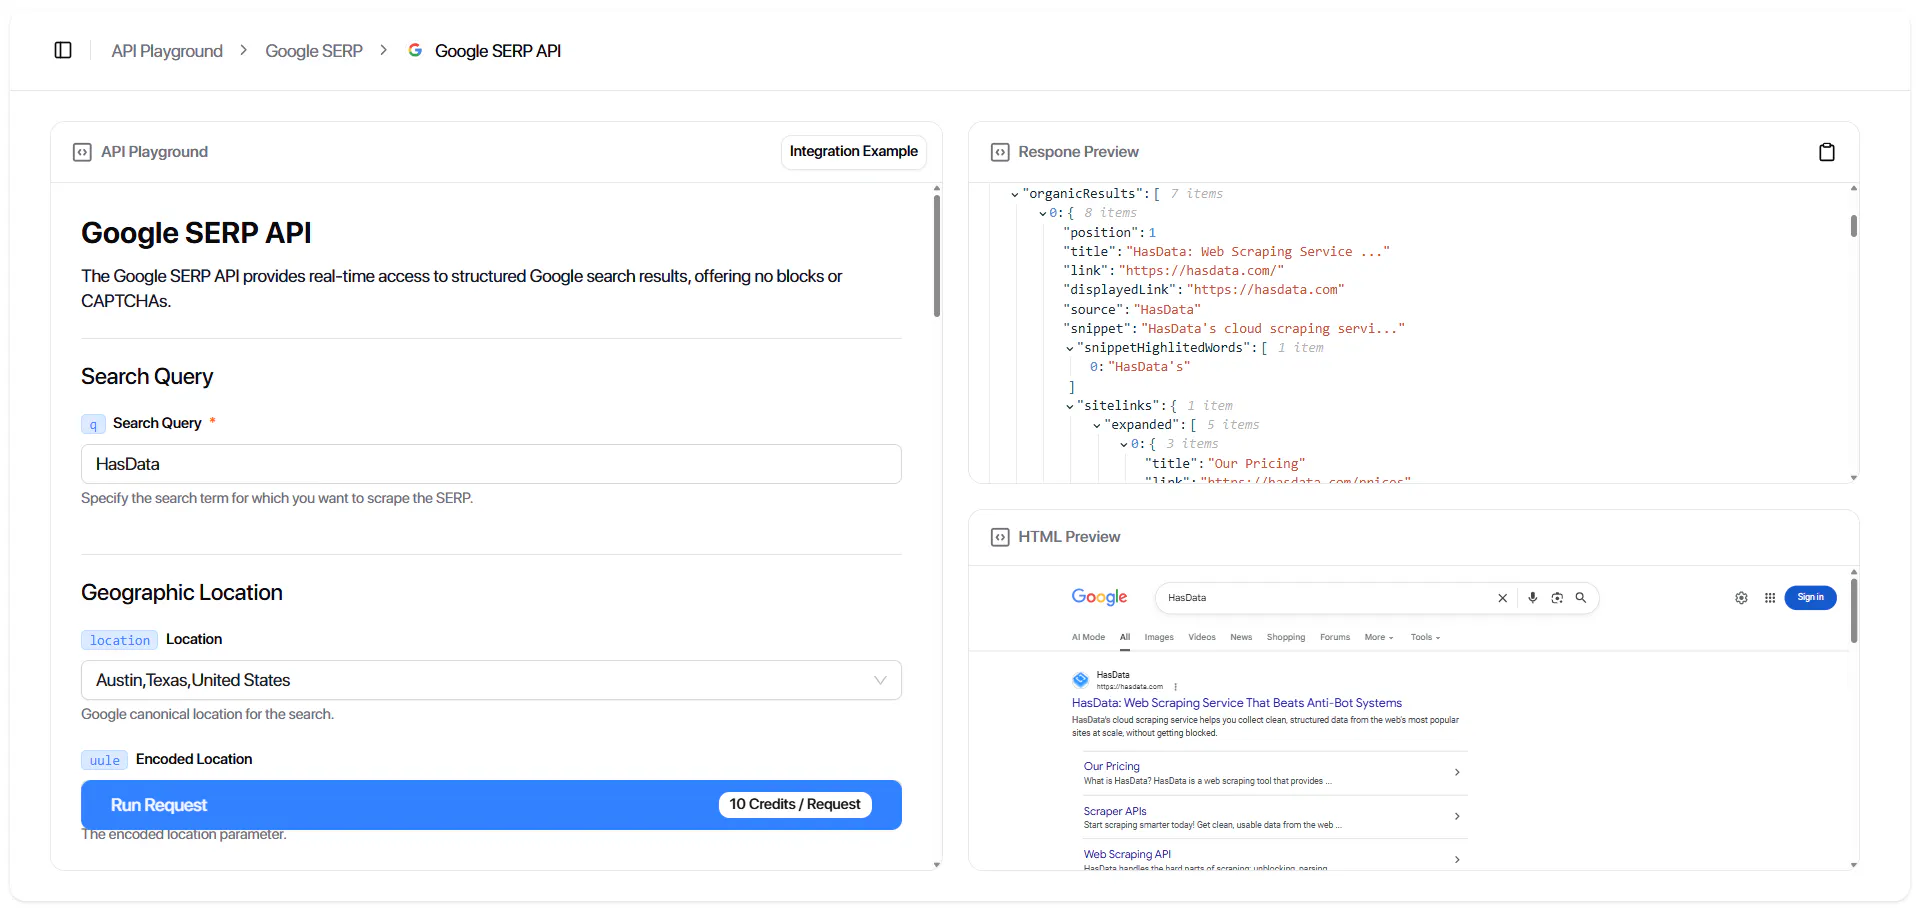The image size is (1920, 911).
Task: Clear the Google search box with X
Action: (x=1502, y=598)
